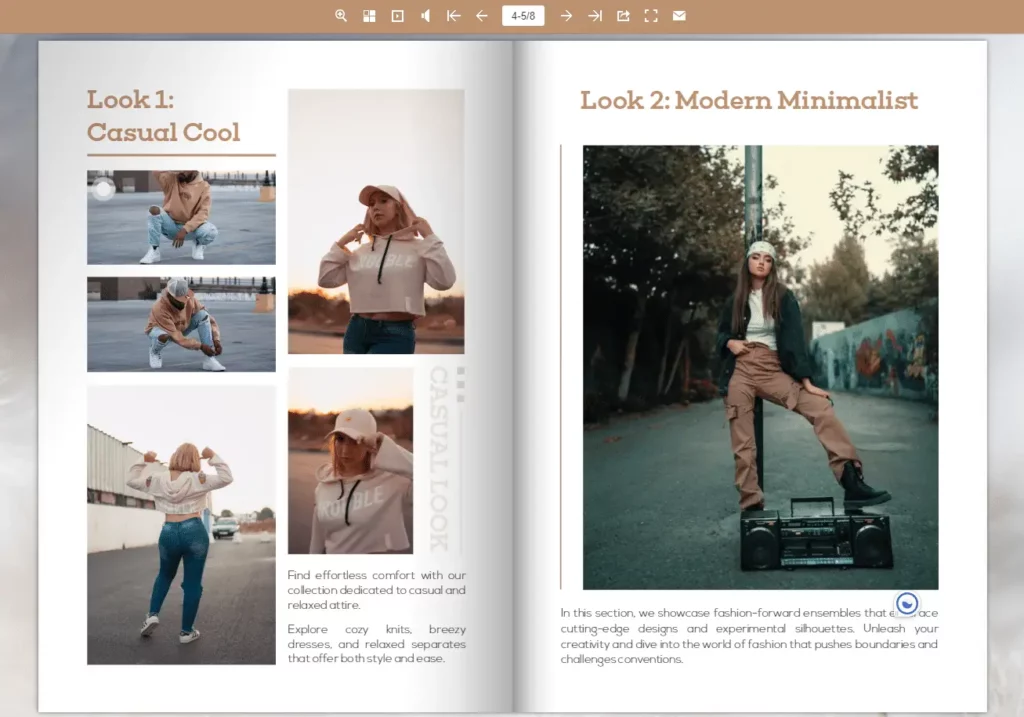Jump to the last page
Image resolution: width=1024 pixels, height=717 pixels.
(x=595, y=16)
